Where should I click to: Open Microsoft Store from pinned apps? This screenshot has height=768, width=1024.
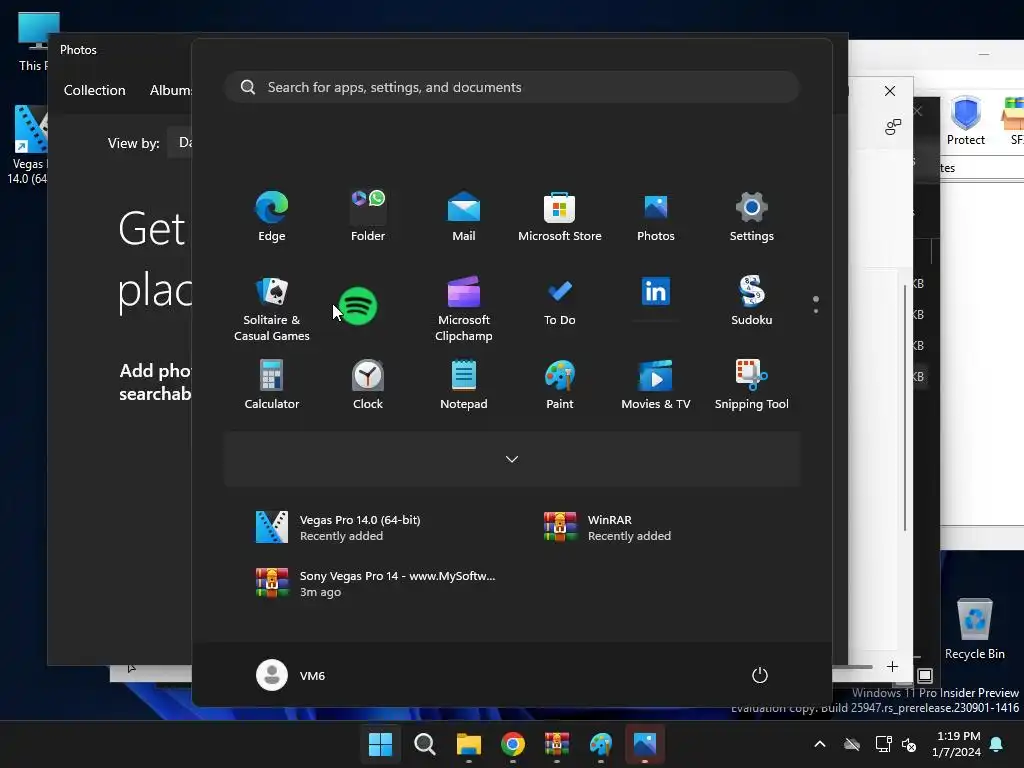(560, 216)
